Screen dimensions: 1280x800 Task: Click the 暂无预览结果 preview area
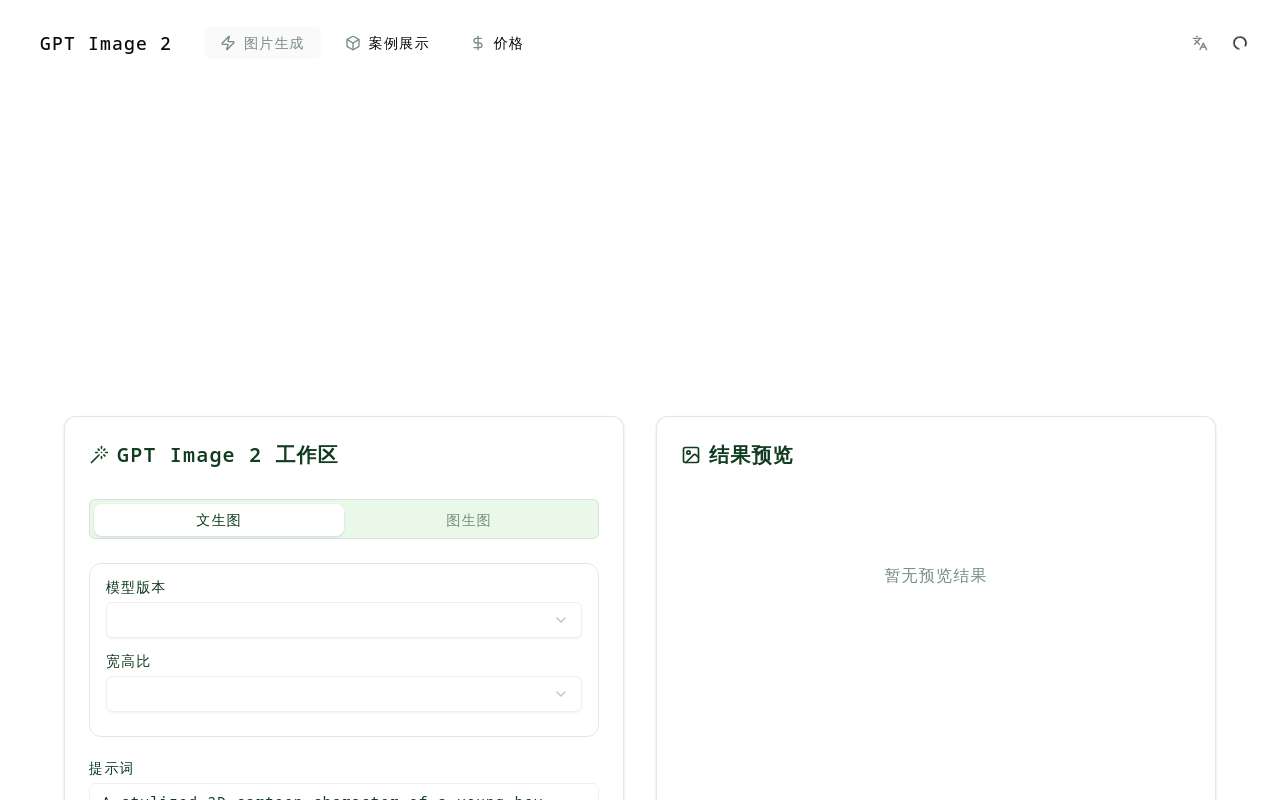[935, 576]
